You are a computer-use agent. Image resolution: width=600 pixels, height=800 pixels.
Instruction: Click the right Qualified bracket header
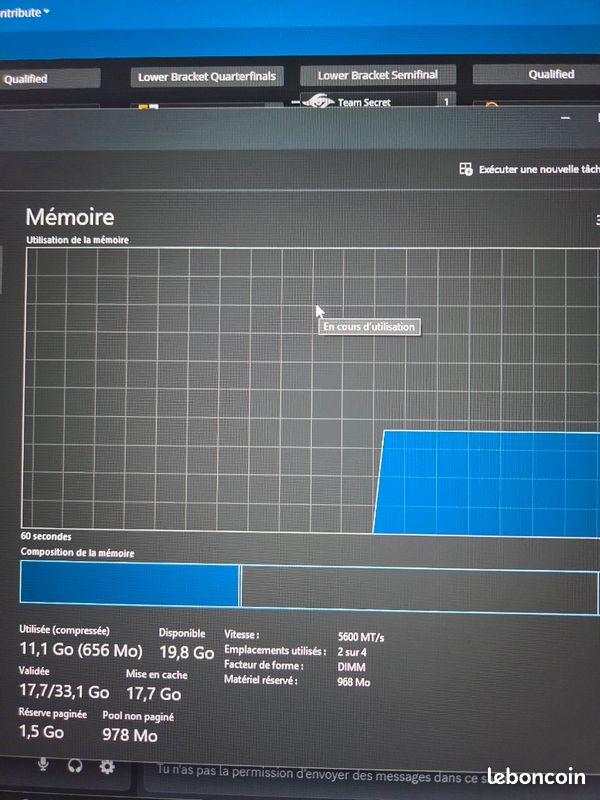point(536,74)
